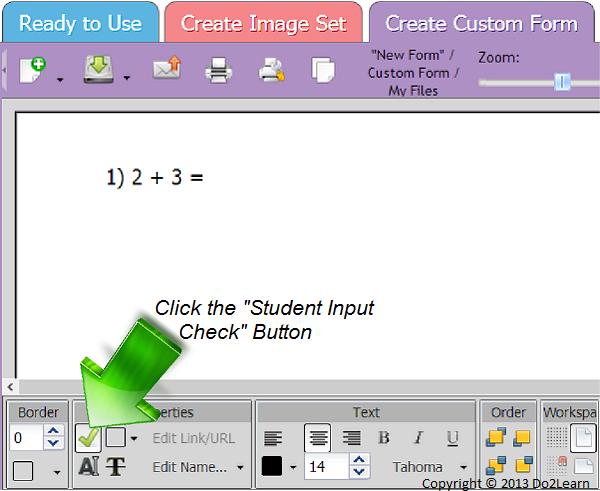Click the Print icon

point(218,70)
